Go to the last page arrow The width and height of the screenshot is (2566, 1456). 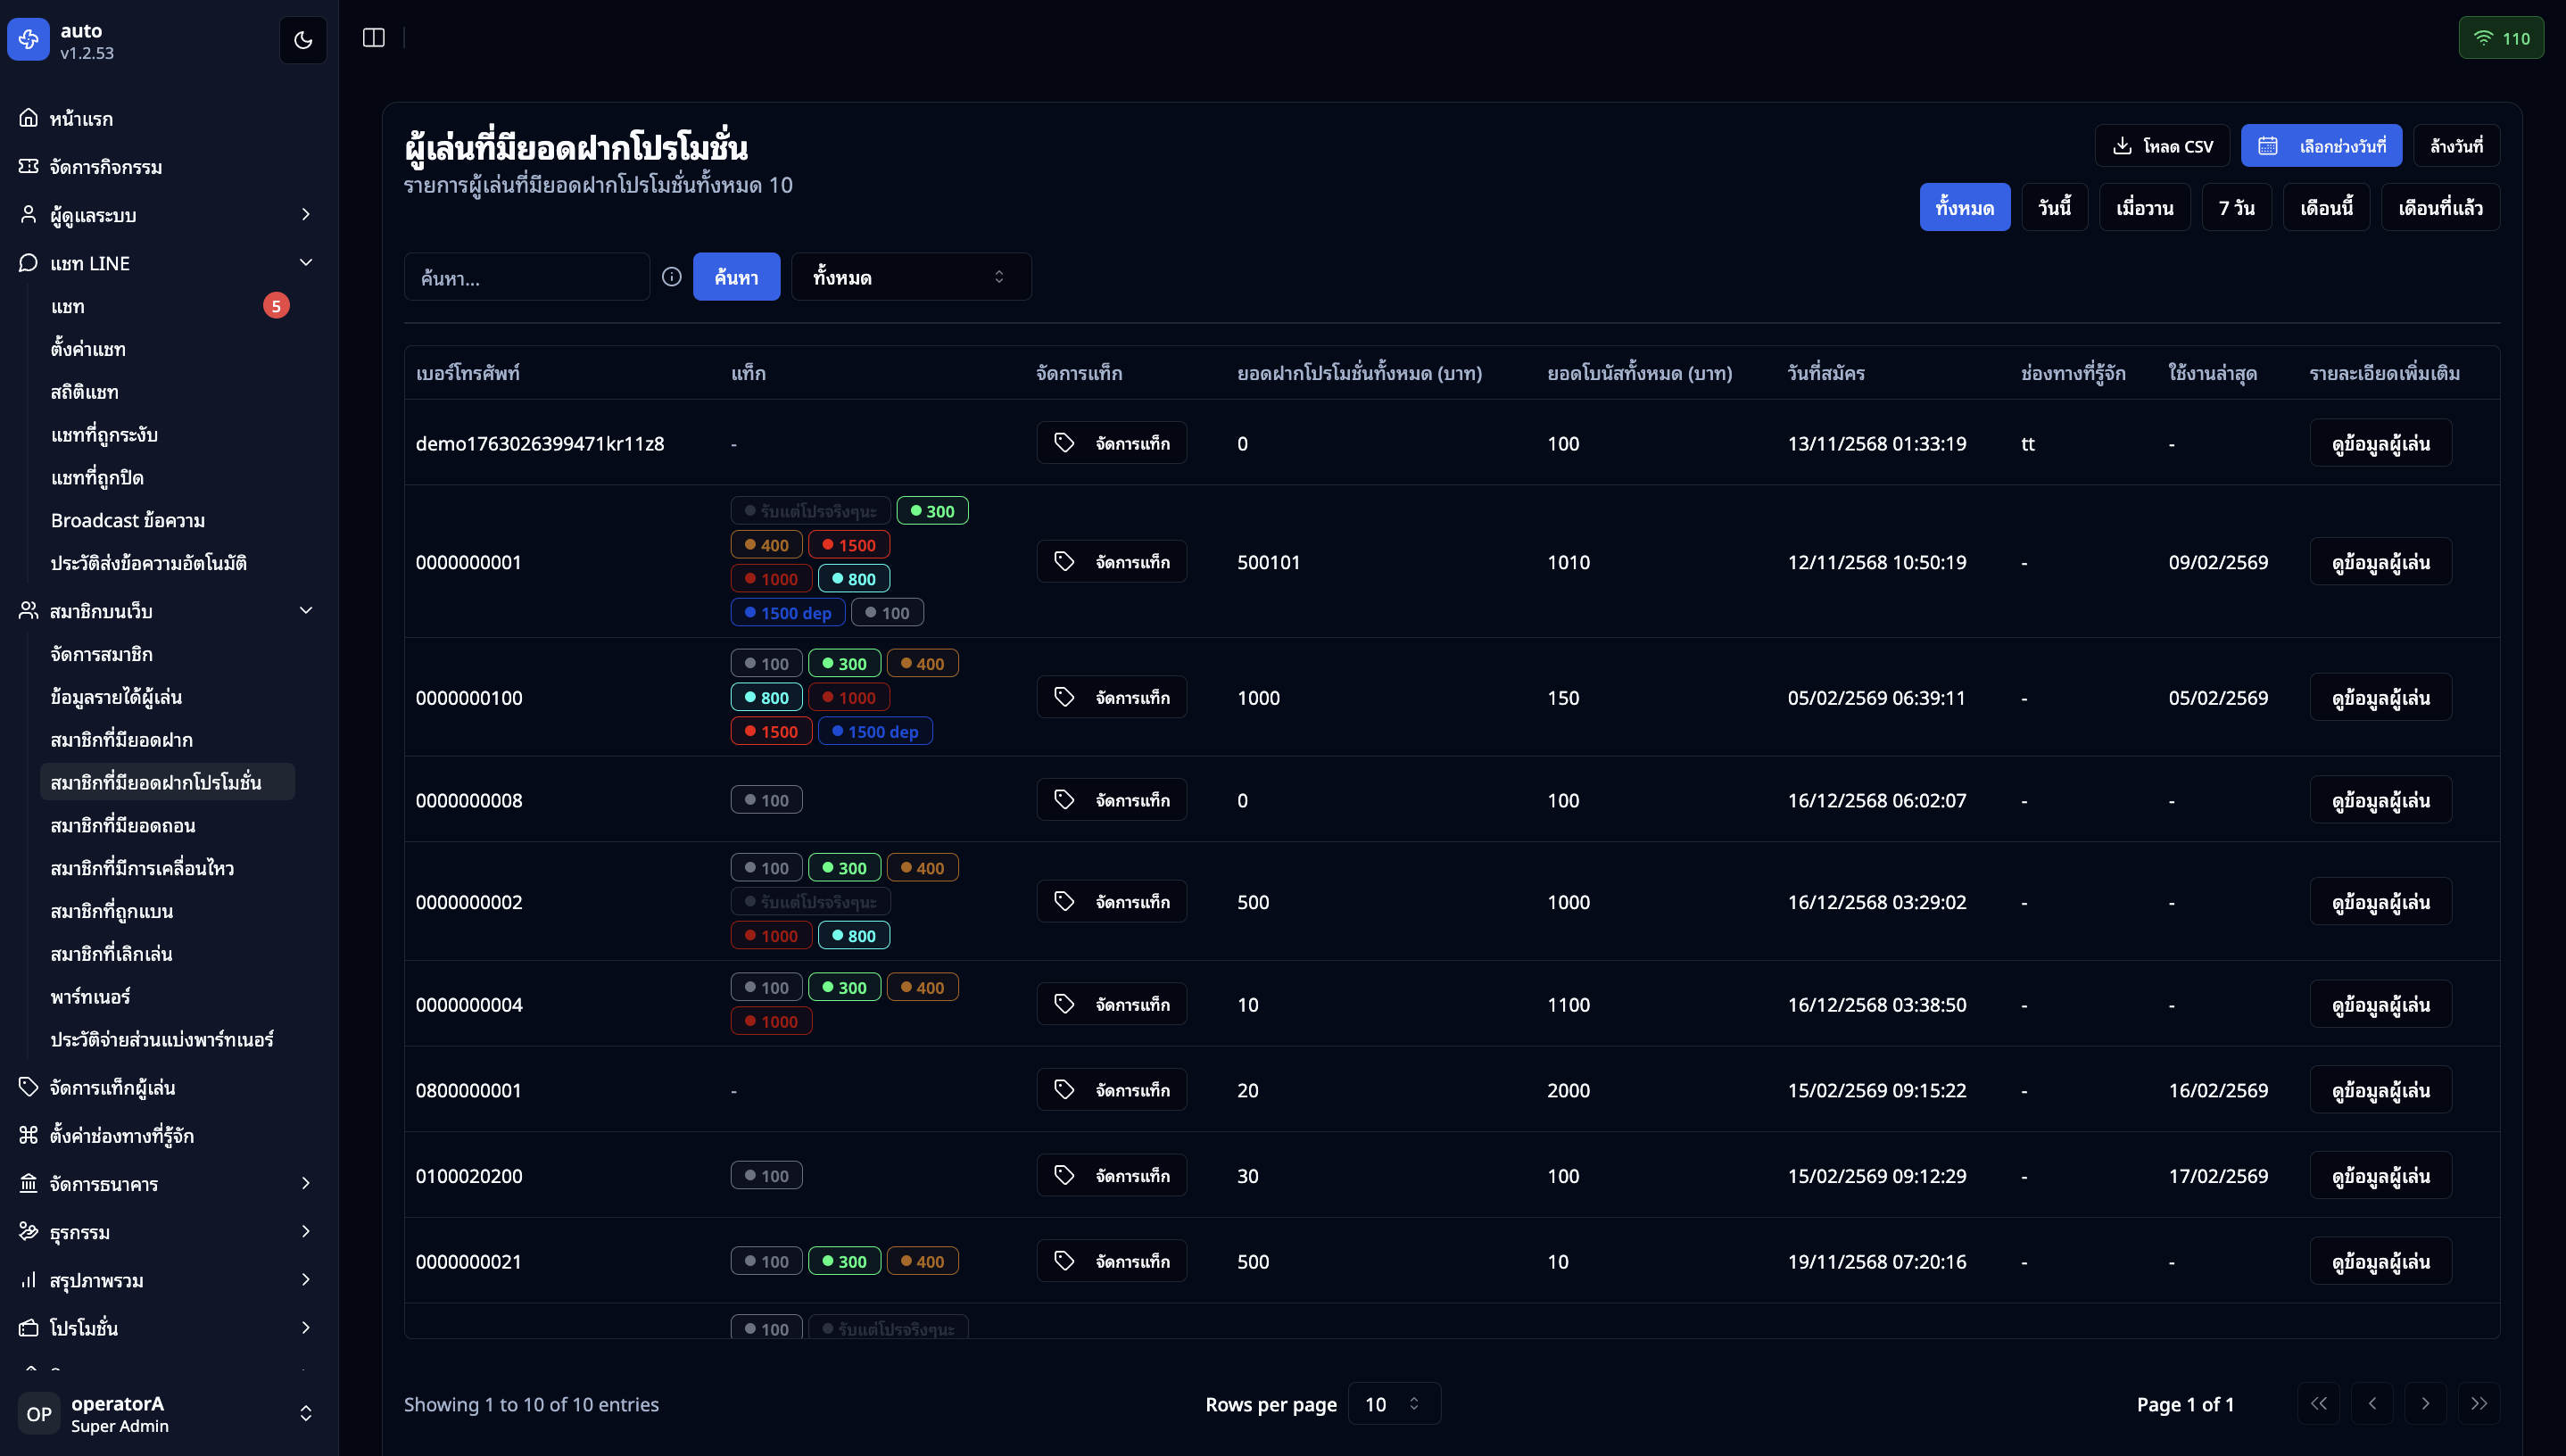pos(2478,1403)
